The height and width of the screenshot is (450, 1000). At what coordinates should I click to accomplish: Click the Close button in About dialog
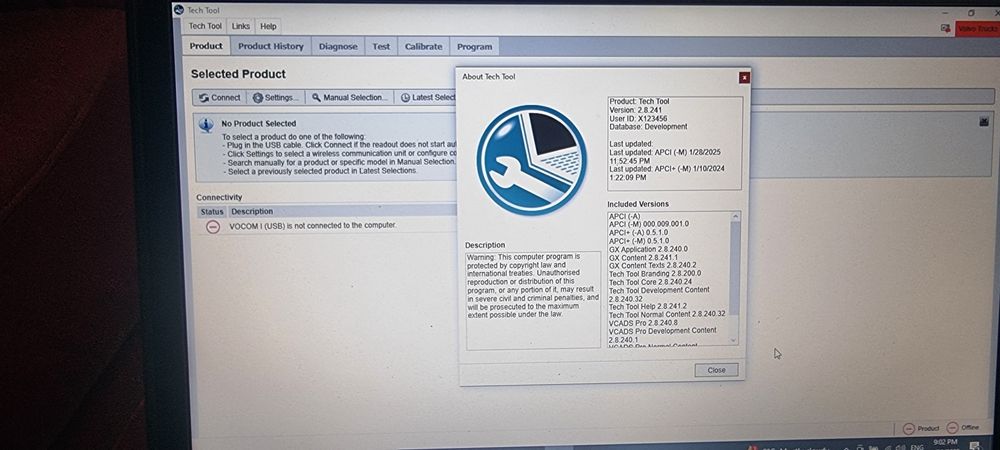716,370
